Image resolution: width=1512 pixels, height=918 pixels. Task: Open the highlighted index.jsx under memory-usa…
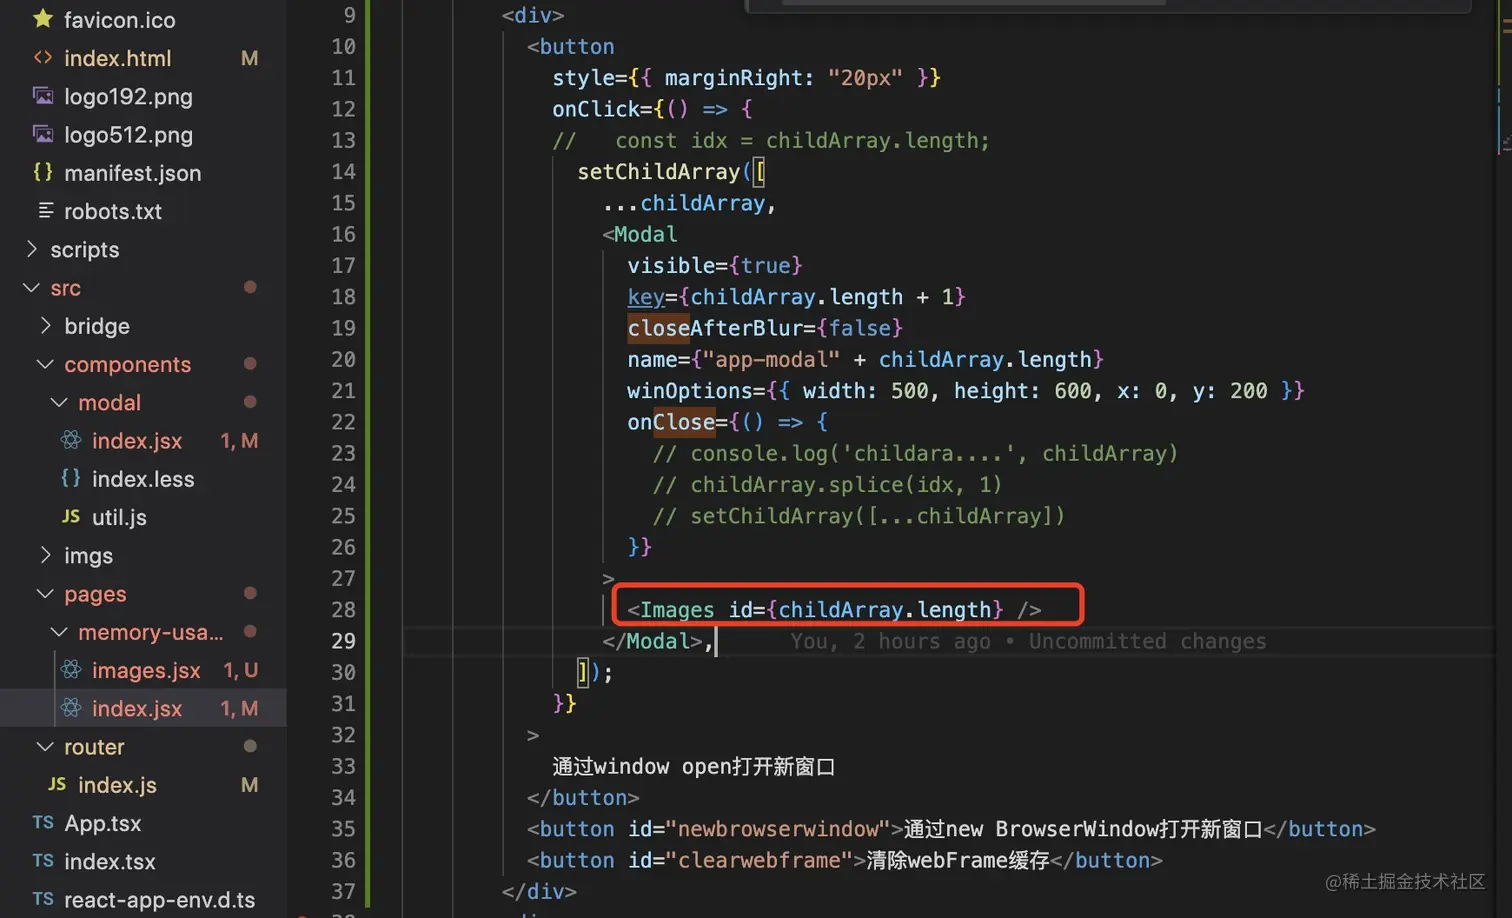137,709
